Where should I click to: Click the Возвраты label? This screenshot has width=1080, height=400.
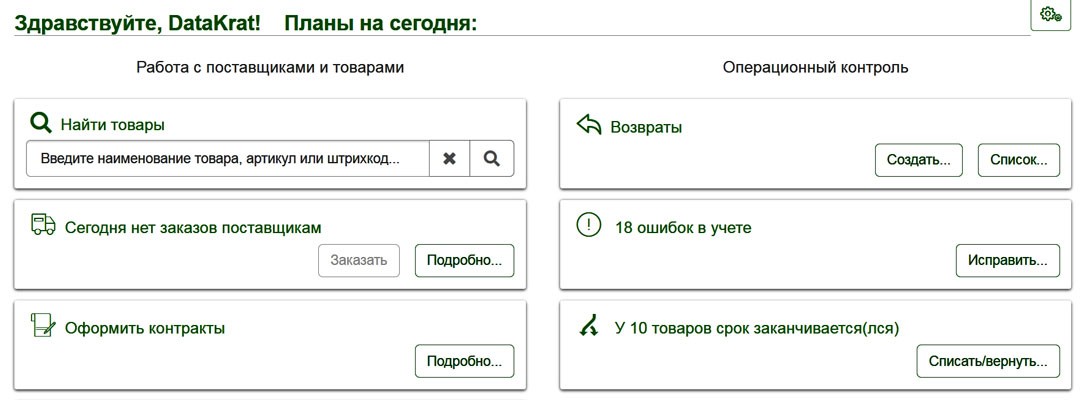(646, 127)
